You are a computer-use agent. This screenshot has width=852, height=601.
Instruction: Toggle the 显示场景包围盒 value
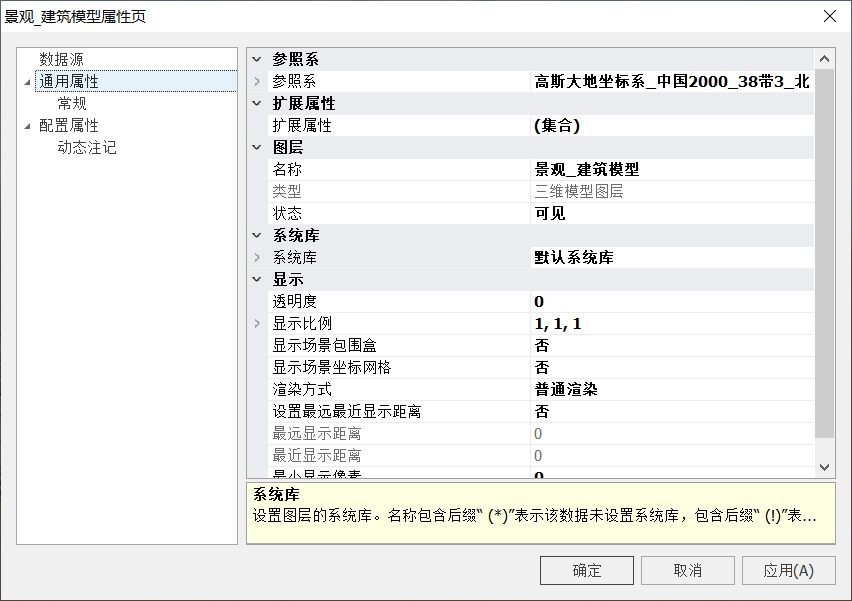[670, 346]
